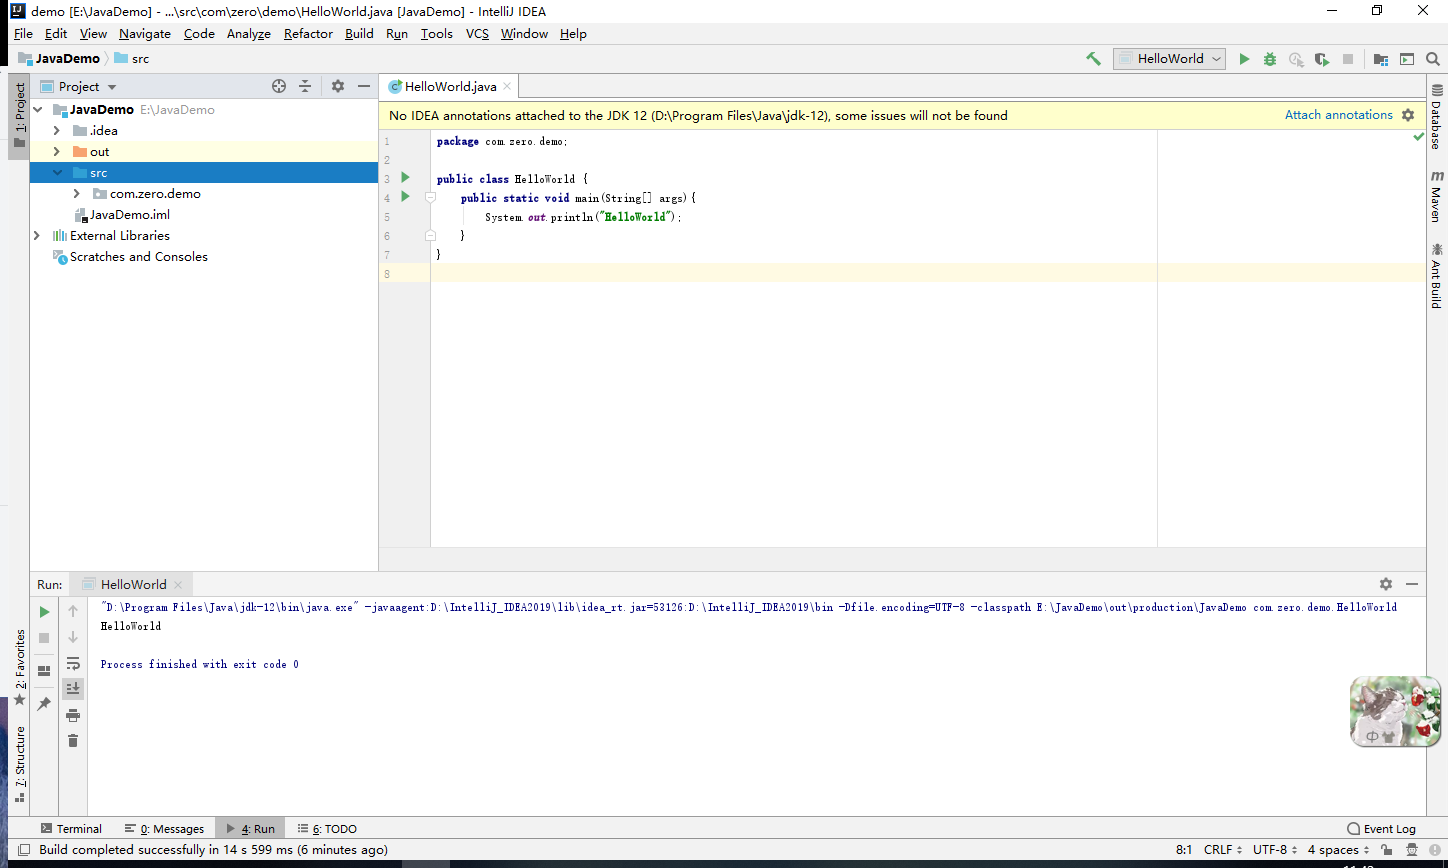Viewport: 1448px width, 868px height.
Task: Close the HelloWorld run tab
Action: (x=178, y=585)
